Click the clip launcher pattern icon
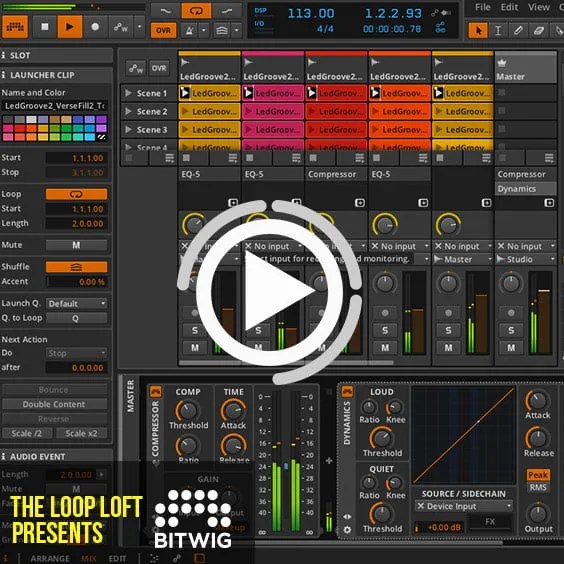This screenshot has height=564, width=564. tap(15, 27)
